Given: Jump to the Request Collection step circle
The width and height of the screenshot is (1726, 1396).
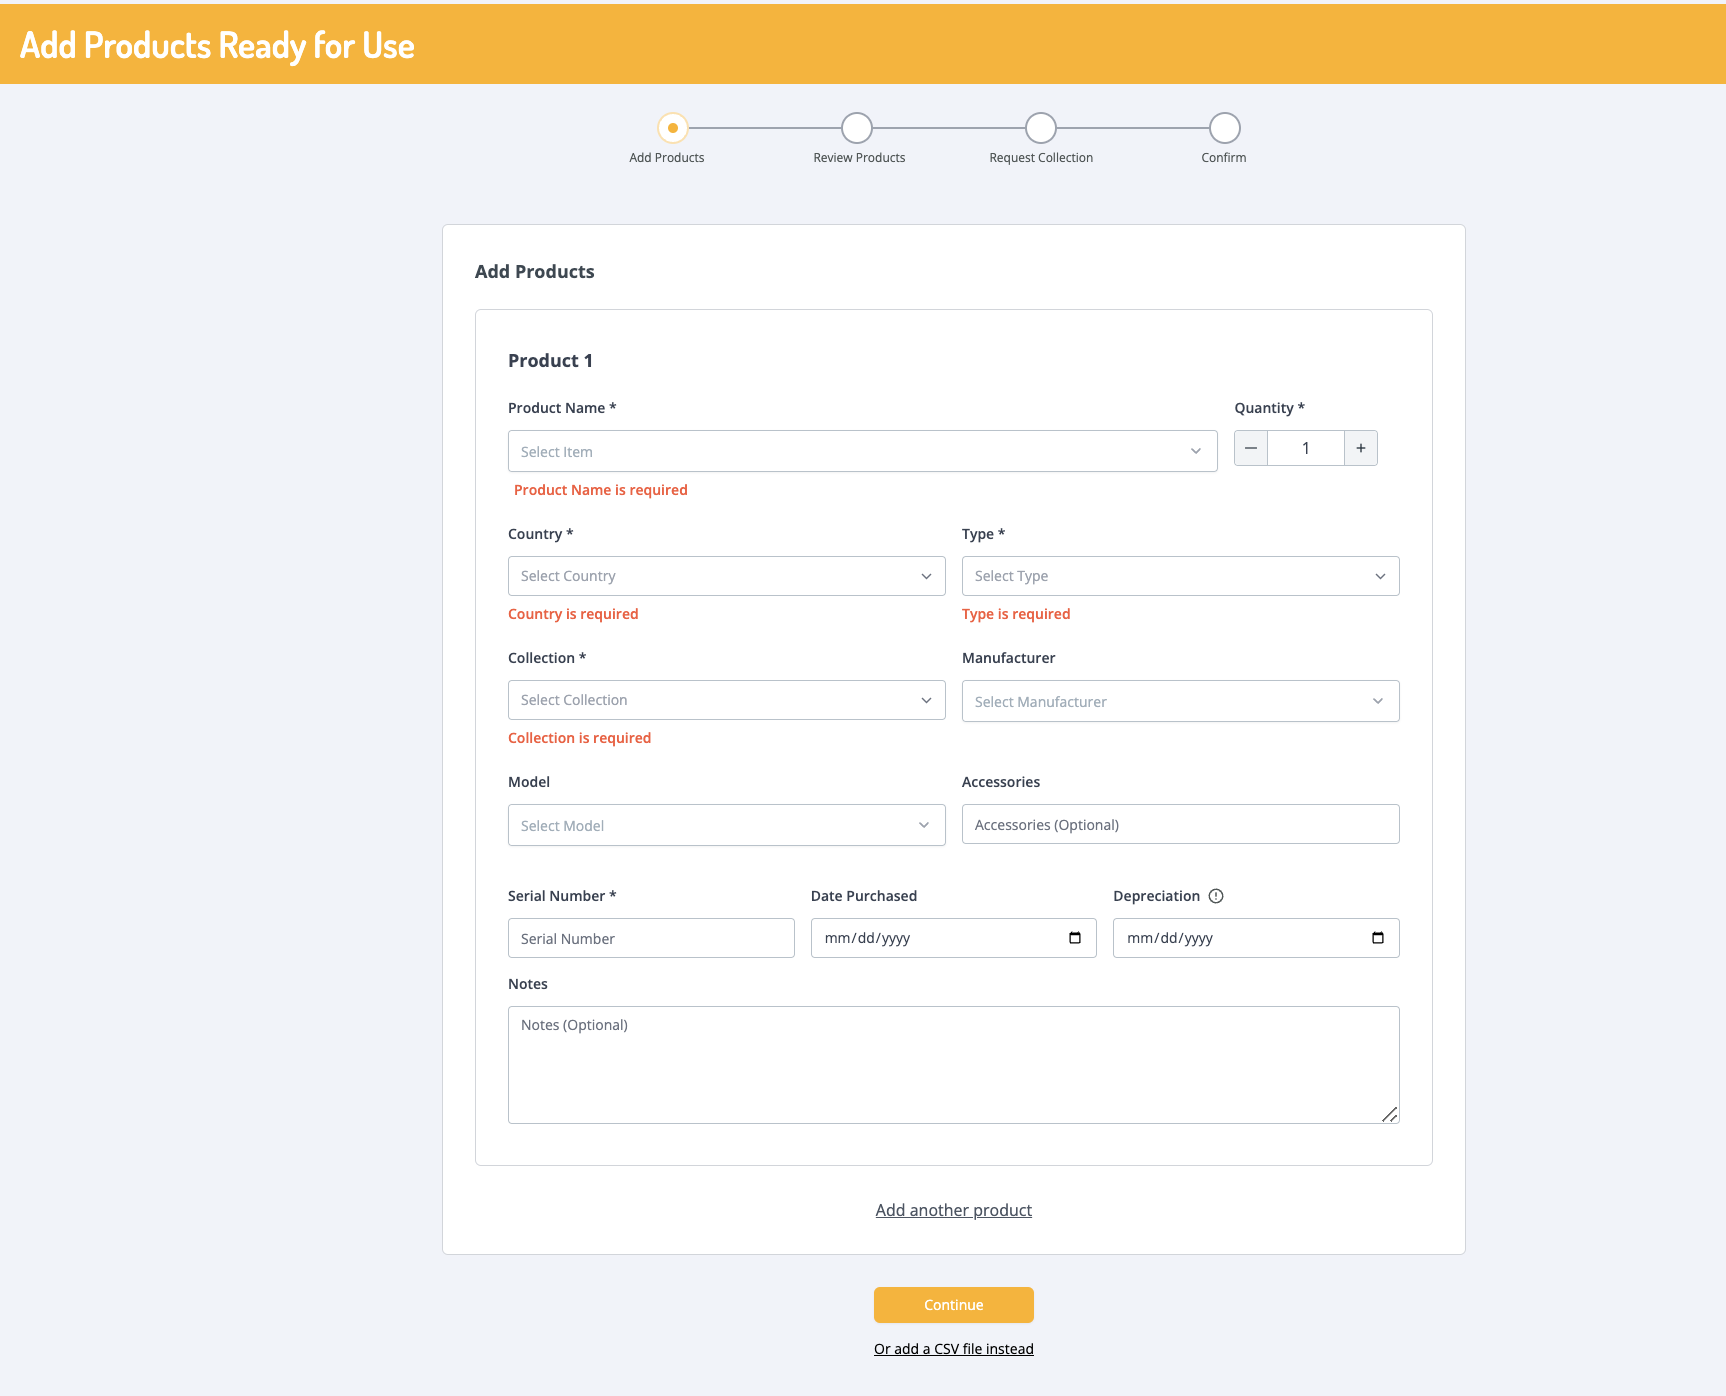Looking at the screenshot, I should pyautogui.click(x=1041, y=128).
